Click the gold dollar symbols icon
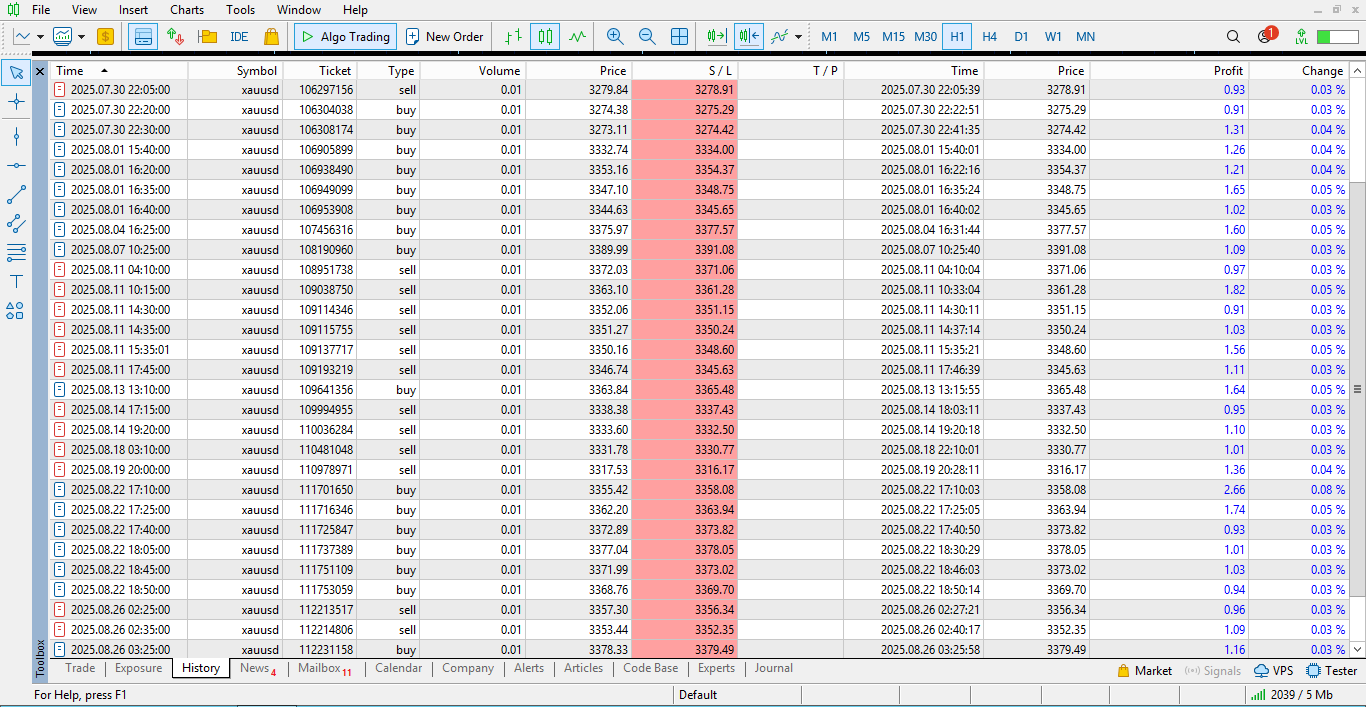The width and height of the screenshot is (1366, 707). pyautogui.click(x=105, y=37)
